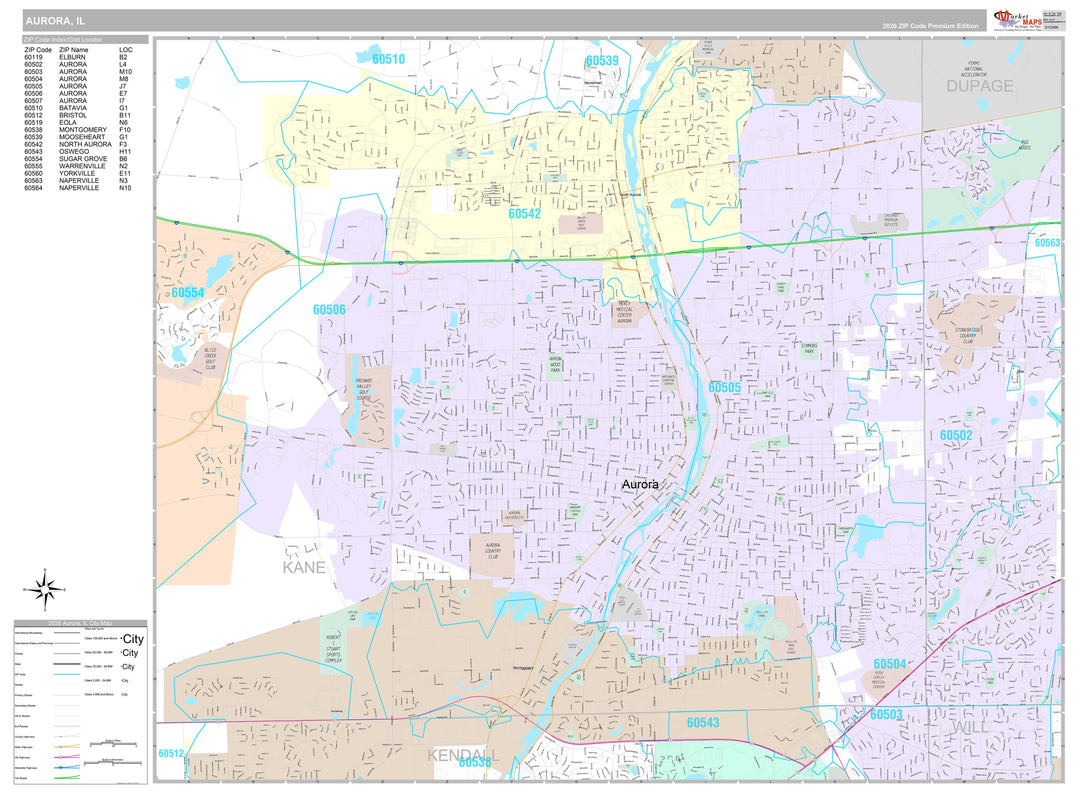Click the KANE county label
The height and width of the screenshot is (794, 1080).
(304, 567)
